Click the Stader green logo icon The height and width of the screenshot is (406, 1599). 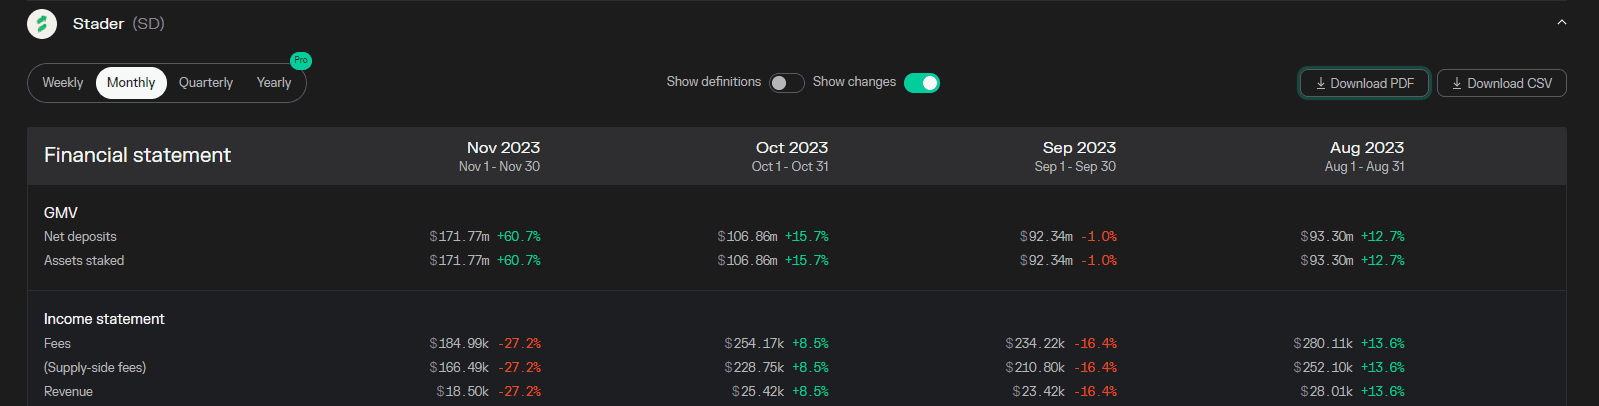pos(42,24)
